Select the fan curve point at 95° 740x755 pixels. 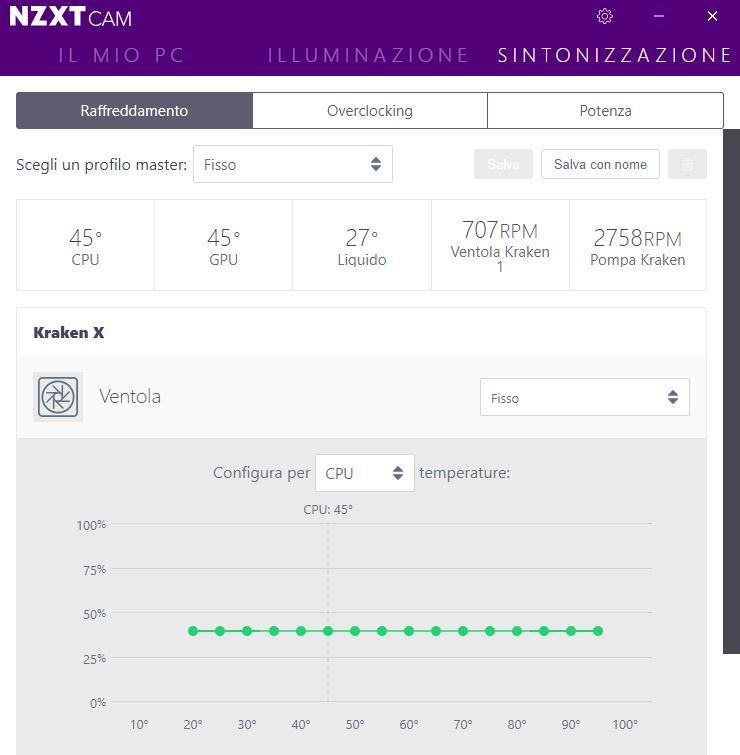click(x=598, y=631)
